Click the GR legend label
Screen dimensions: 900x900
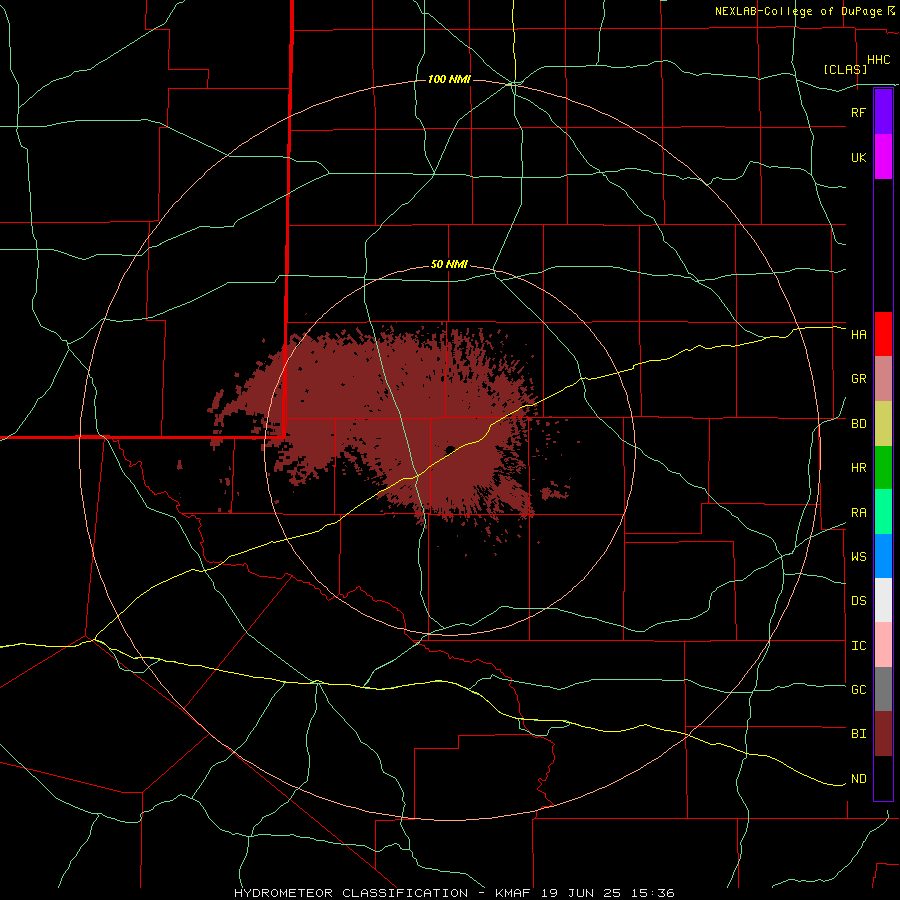pos(858,379)
